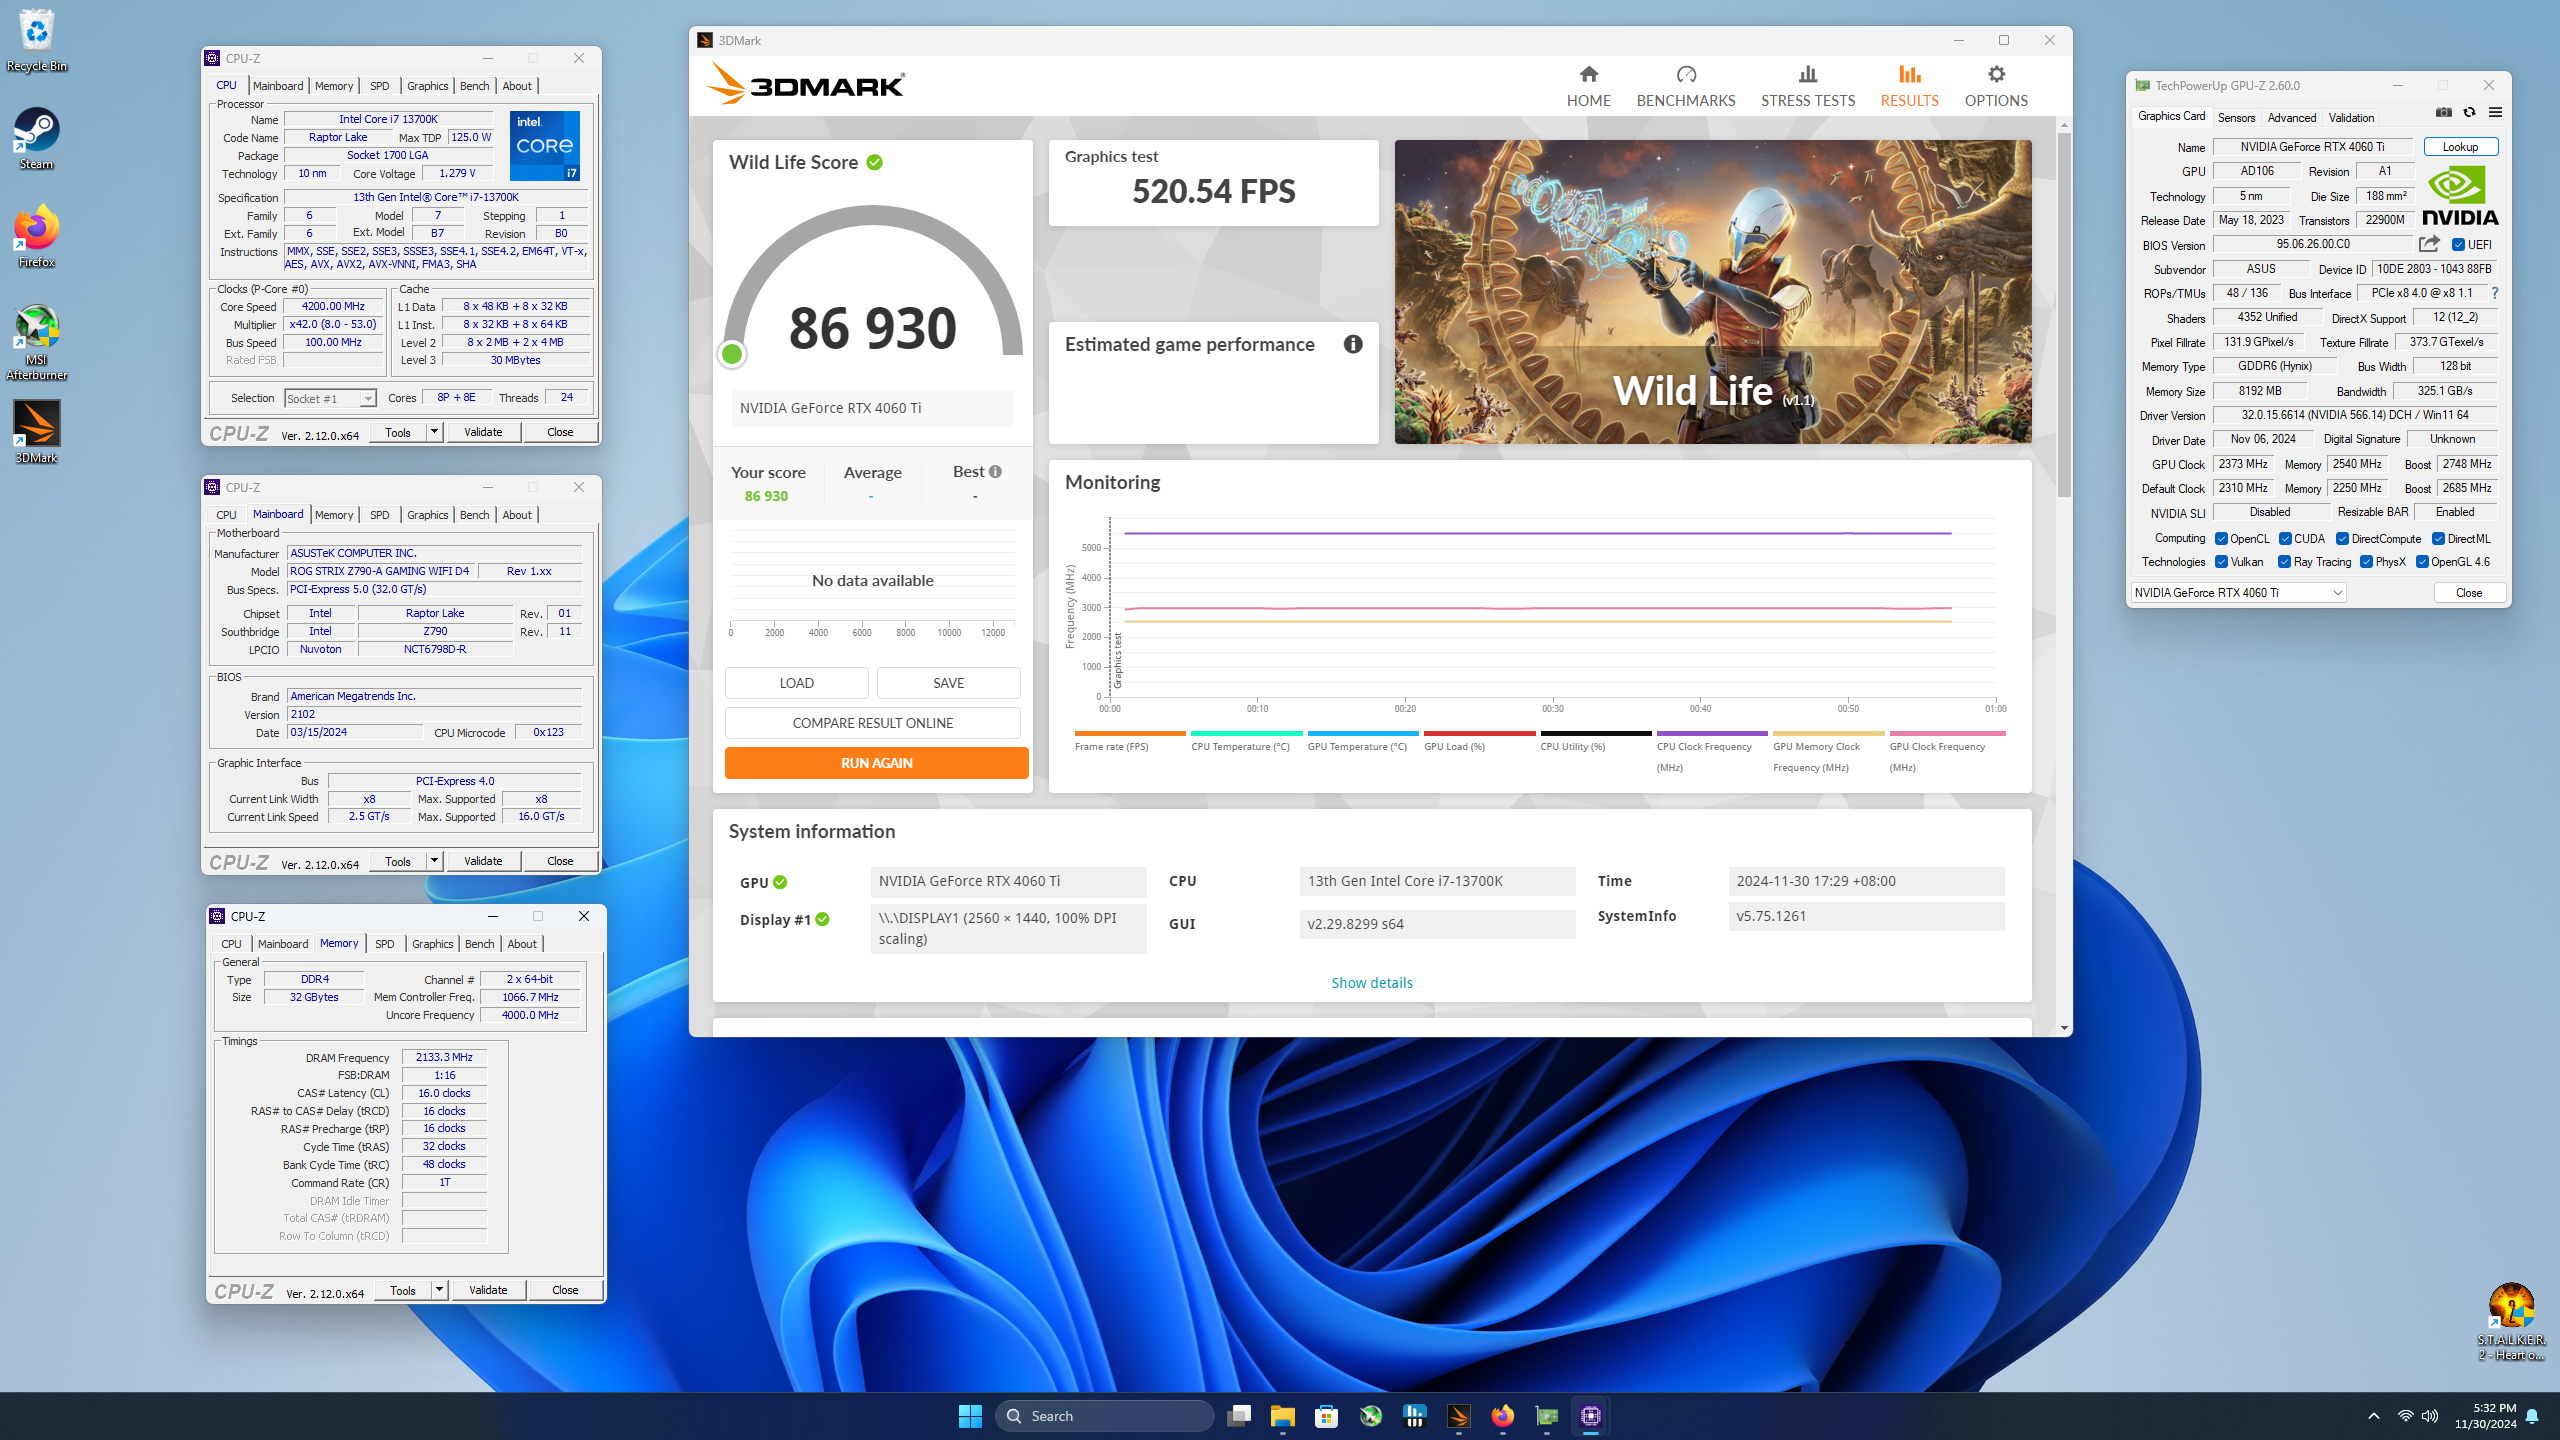This screenshot has height=1440, width=2560.
Task: Select the Firefox desktop shortcut
Action: (x=37, y=237)
